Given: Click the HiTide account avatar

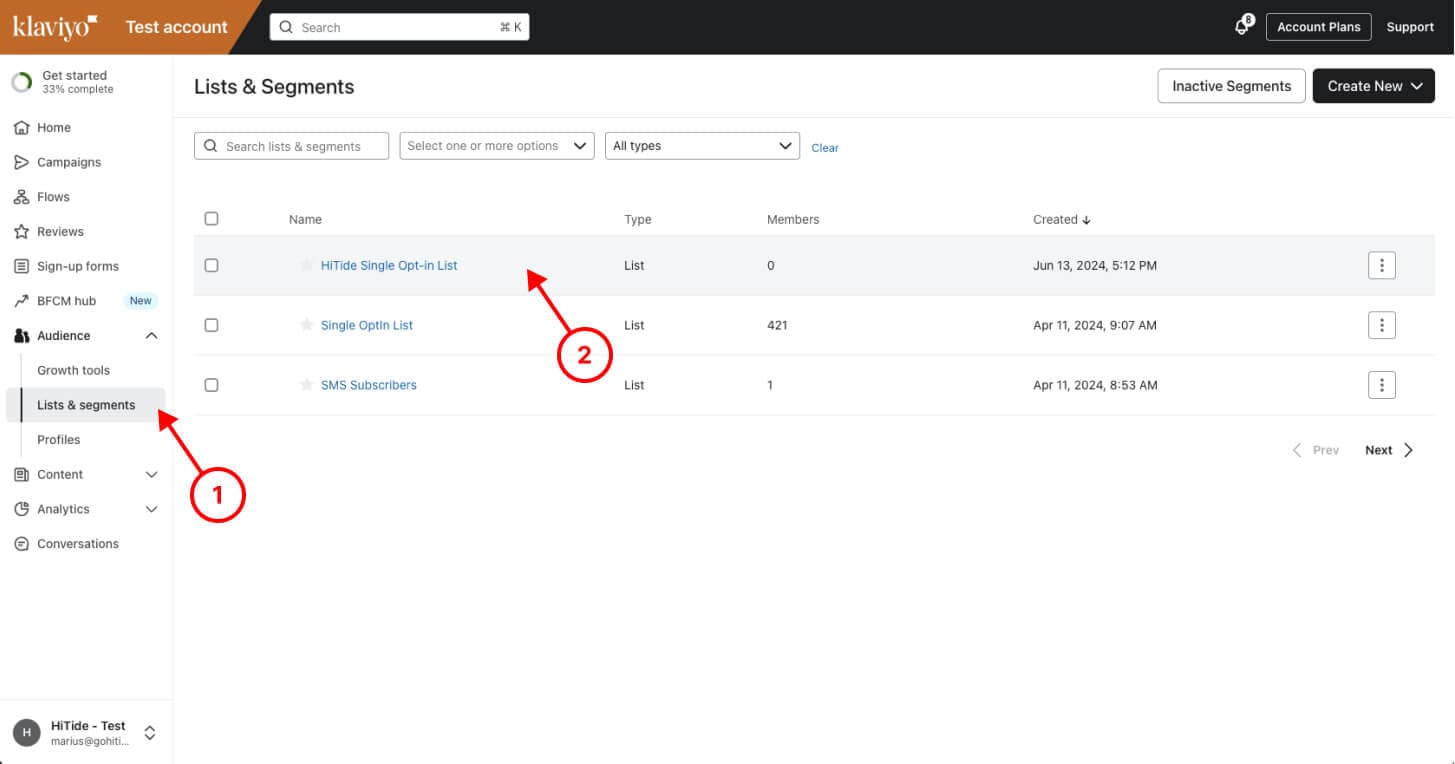Looking at the screenshot, I should [x=27, y=733].
